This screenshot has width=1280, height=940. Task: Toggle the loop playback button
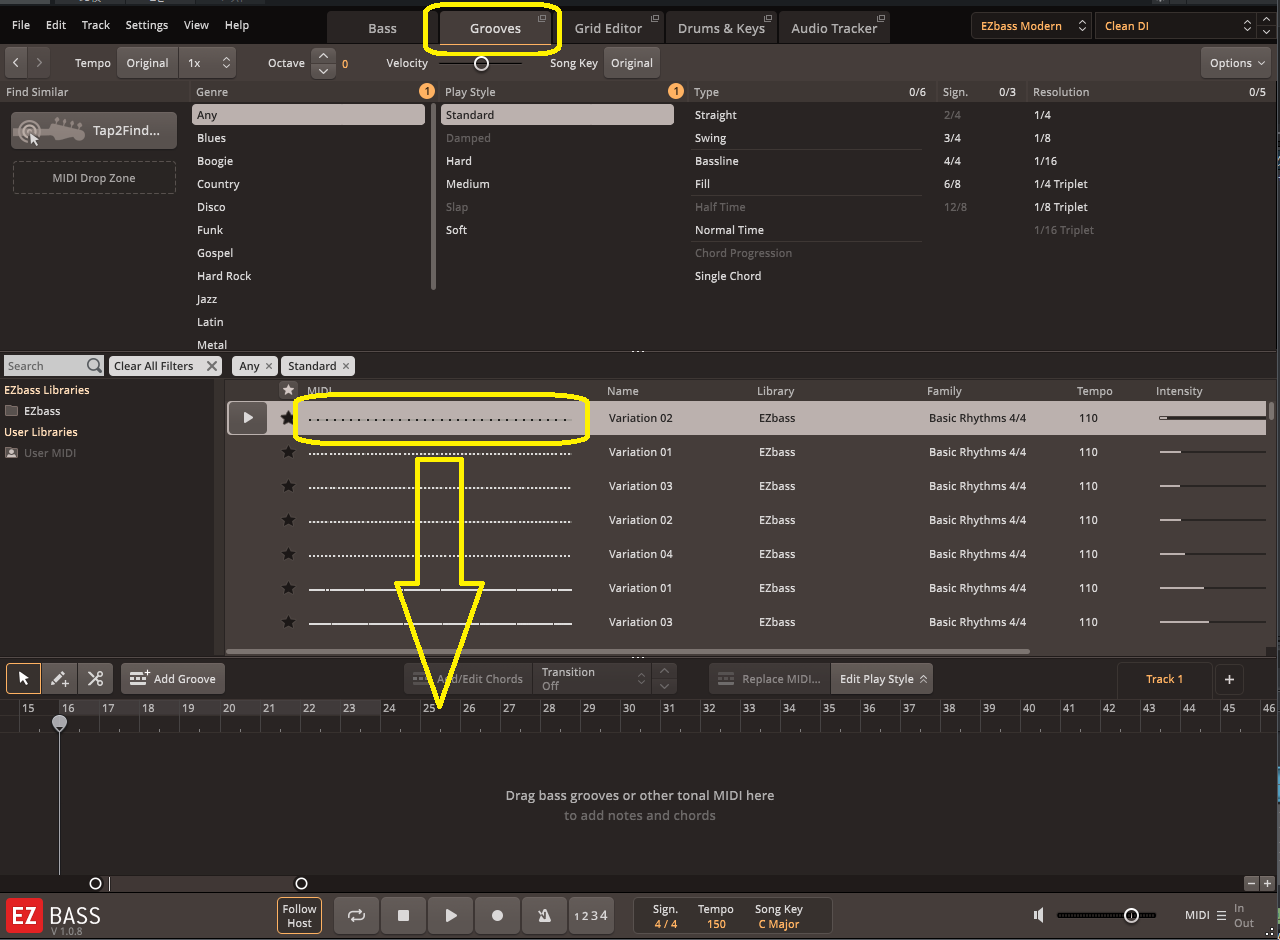point(356,915)
